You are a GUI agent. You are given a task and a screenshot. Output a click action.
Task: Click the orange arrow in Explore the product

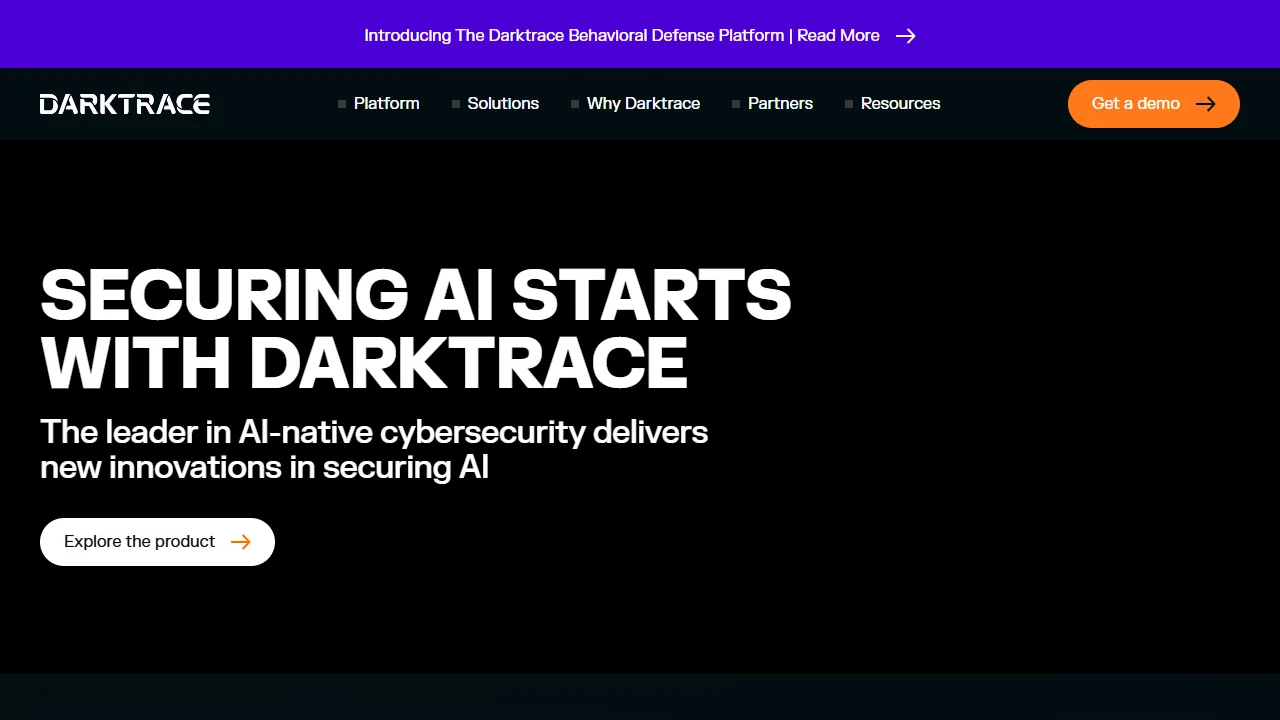[241, 542]
